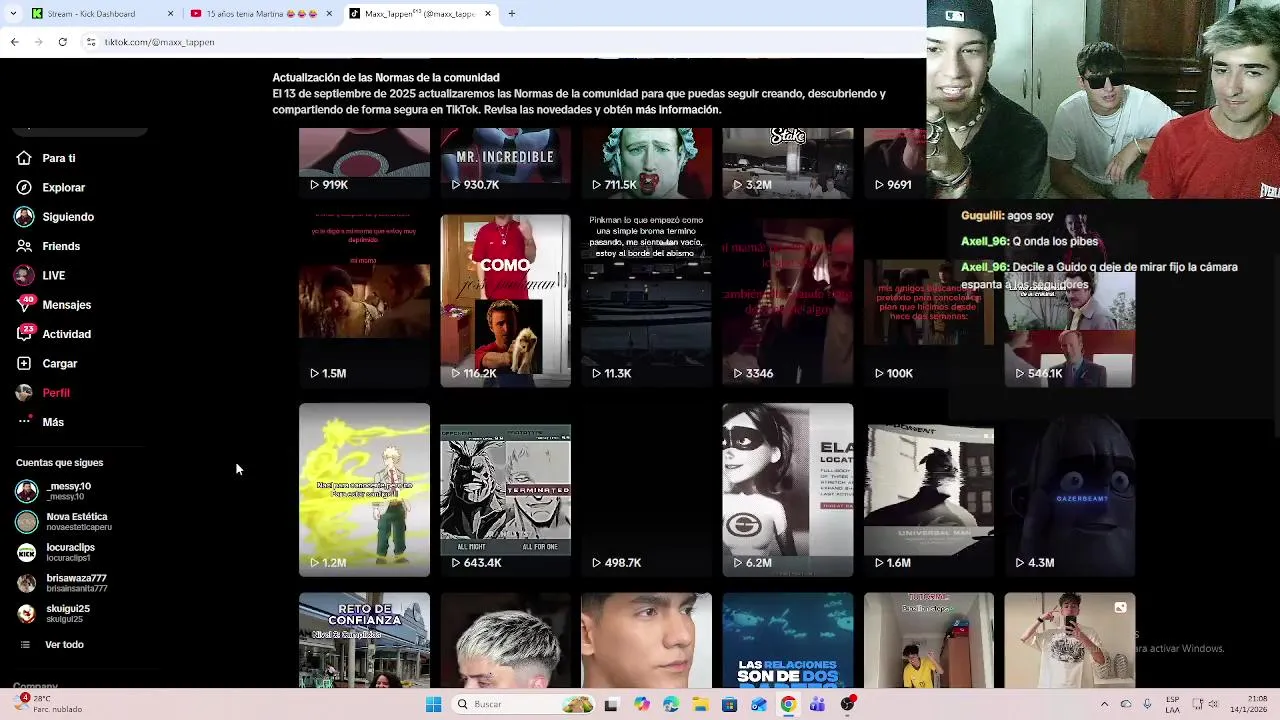Open the 'Las relaciones son de dos' video
Screen dimensions: 1280x720
[788, 640]
